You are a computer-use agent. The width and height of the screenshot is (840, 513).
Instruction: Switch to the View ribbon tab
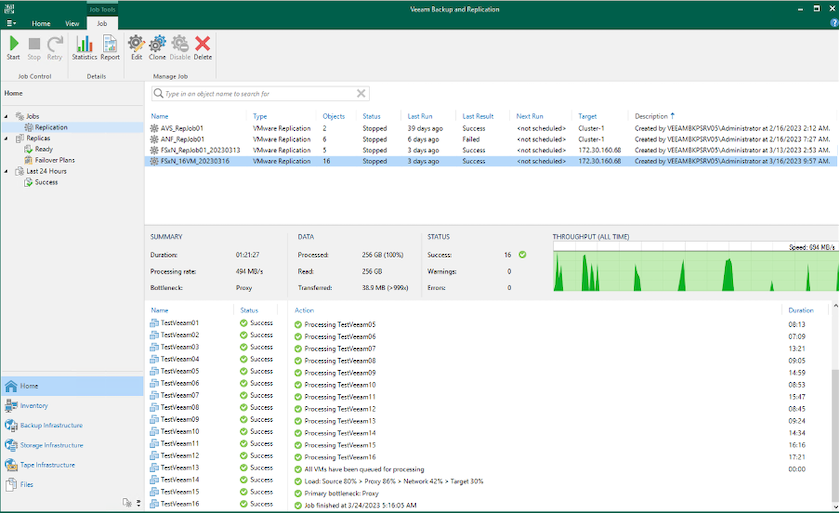tap(72, 23)
